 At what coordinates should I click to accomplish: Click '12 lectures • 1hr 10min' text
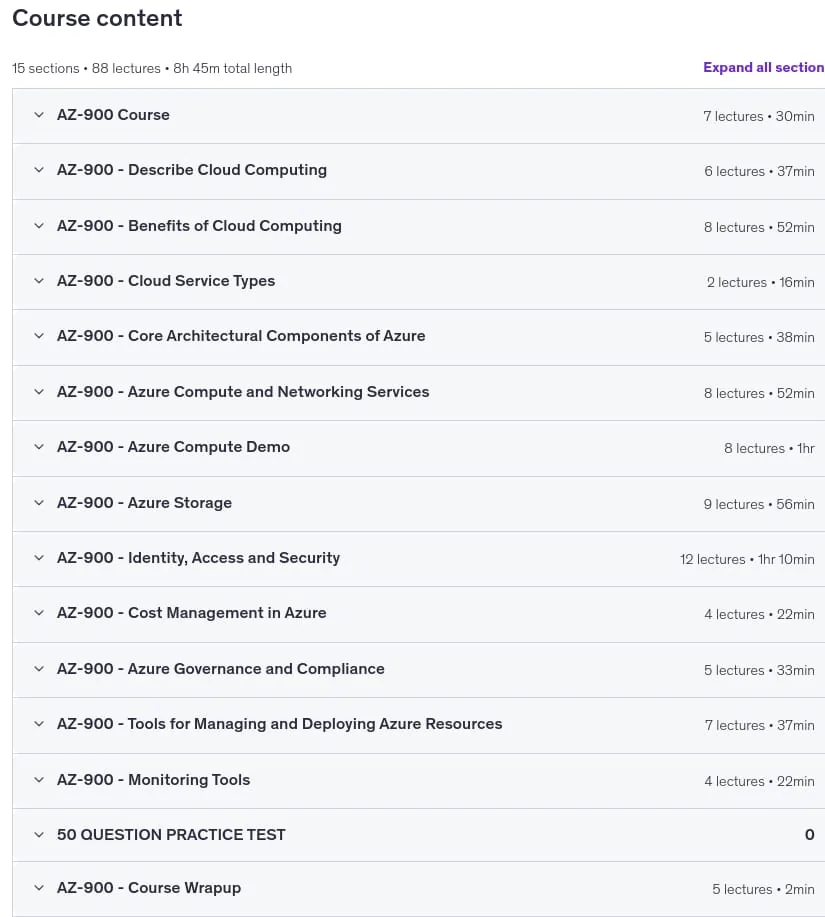747,560
